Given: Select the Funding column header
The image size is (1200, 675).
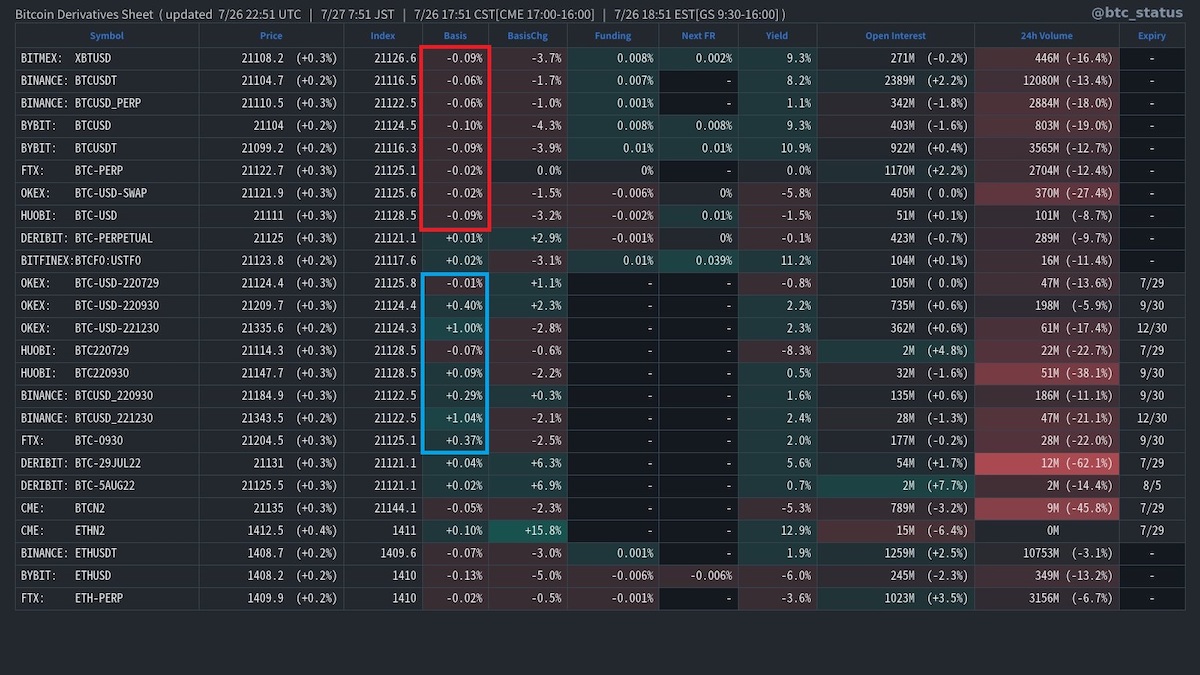Looking at the screenshot, I should tap(613, 36).
